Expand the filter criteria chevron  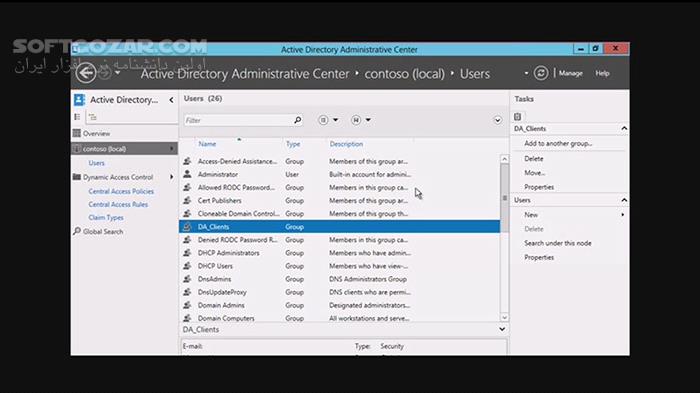coord(498,120)
